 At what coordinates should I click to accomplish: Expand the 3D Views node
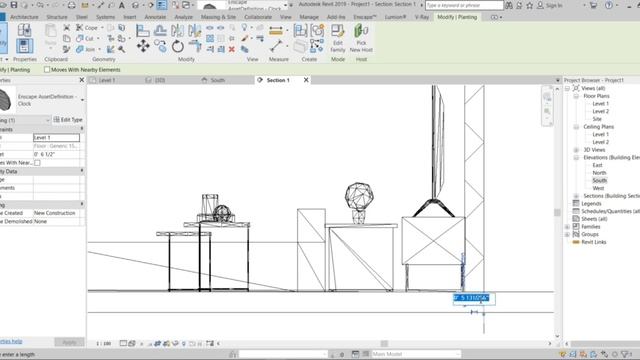pos(576,150)
